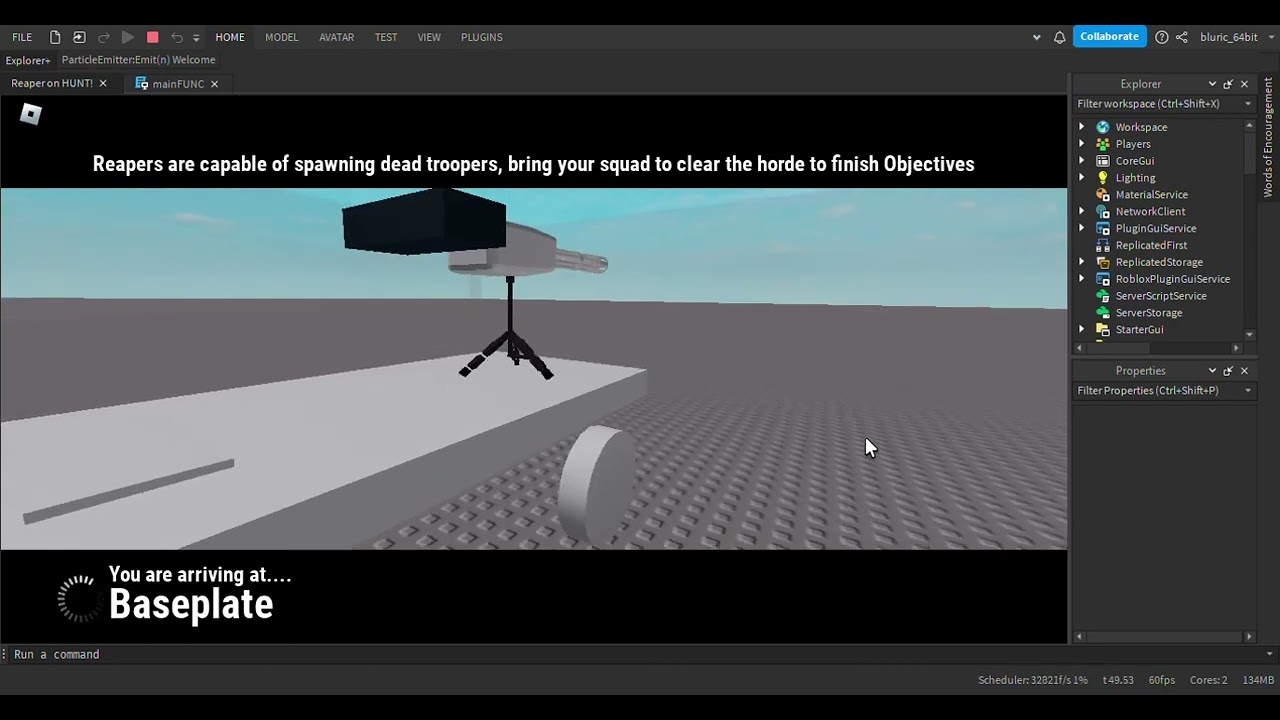Open the Filter workspace dropdown arrow
Screen dimensions: 1280x720
point(1246,104)
